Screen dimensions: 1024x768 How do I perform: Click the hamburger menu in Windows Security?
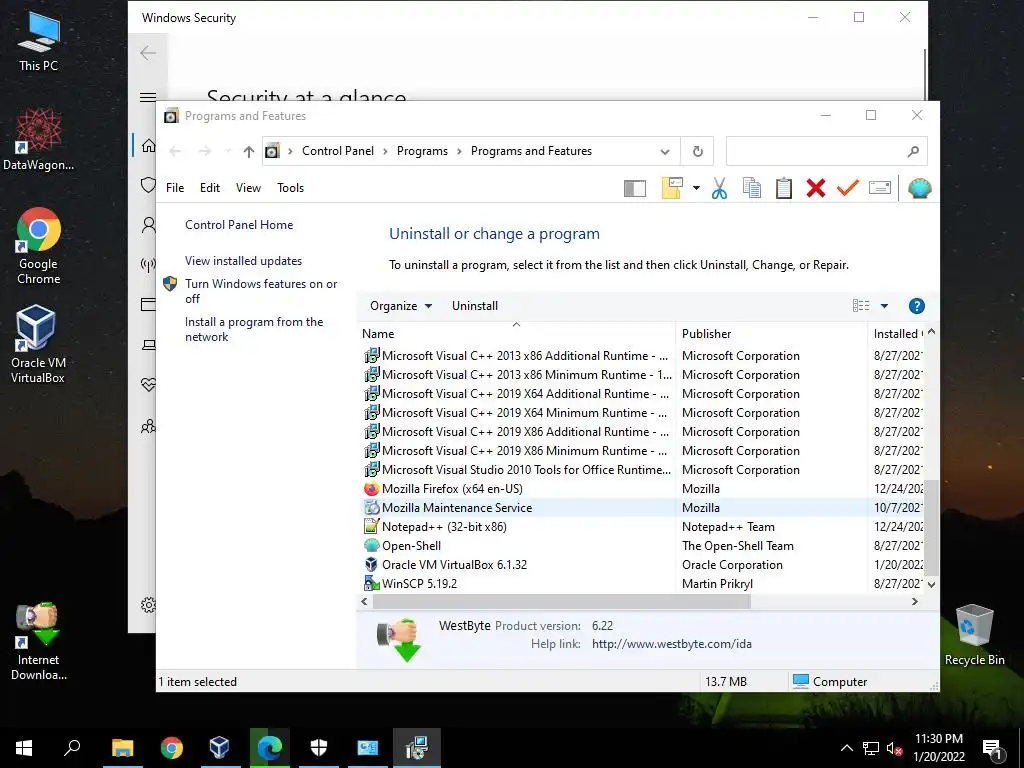point(148,97)
